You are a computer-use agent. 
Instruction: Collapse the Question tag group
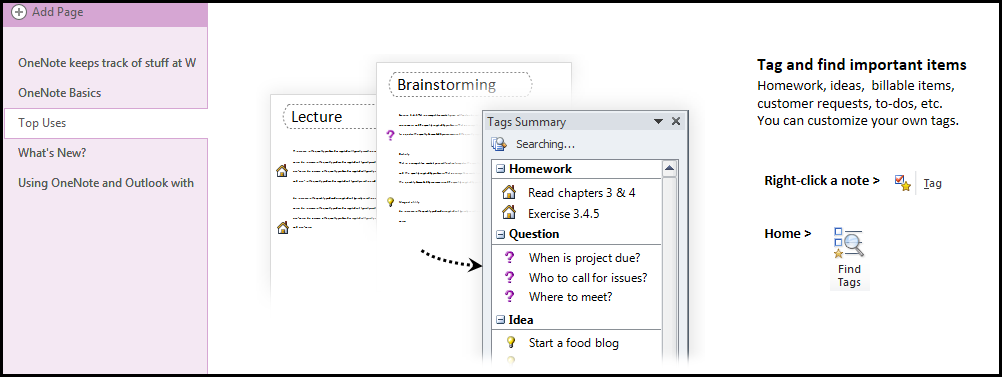coord(500,235)
